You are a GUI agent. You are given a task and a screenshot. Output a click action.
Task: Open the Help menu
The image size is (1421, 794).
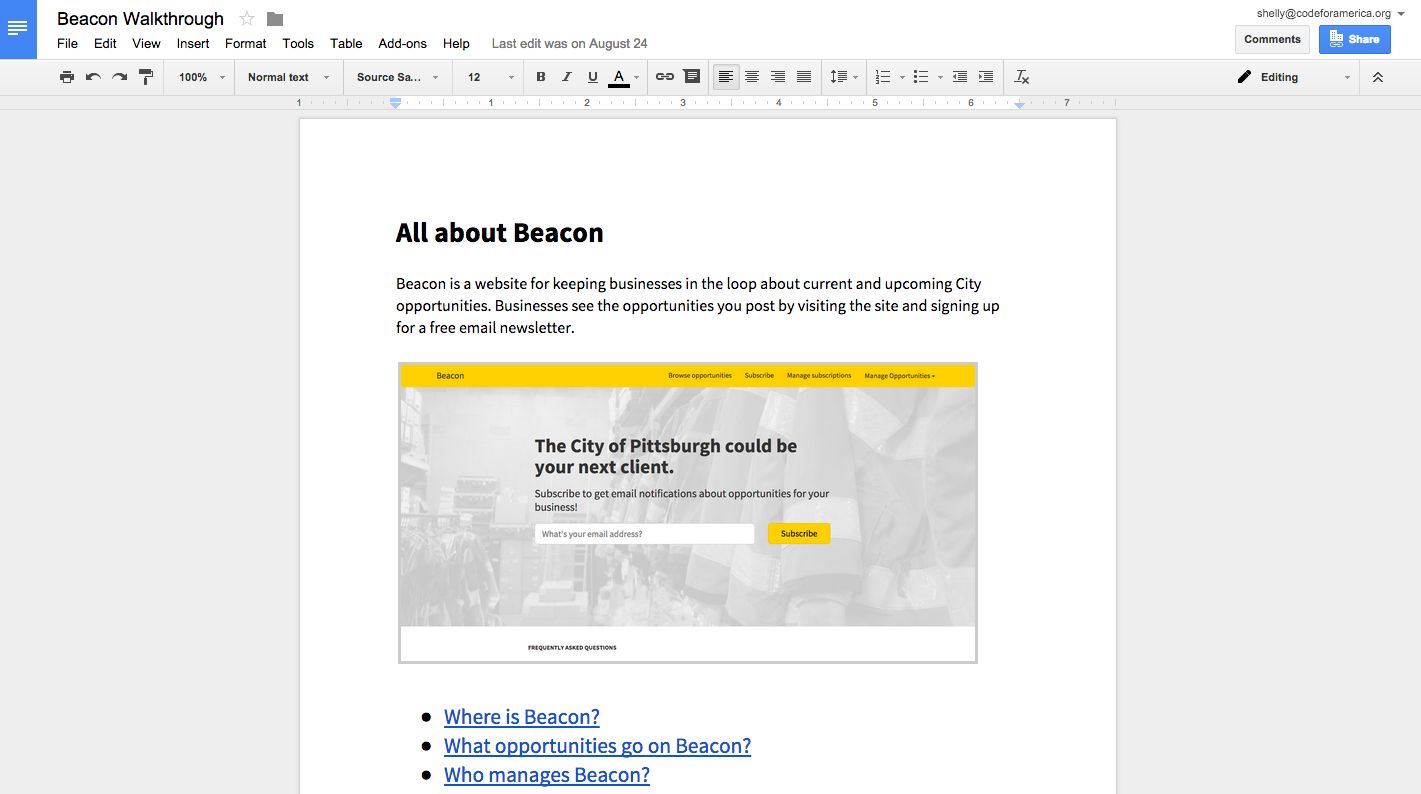tap(456, 43)
